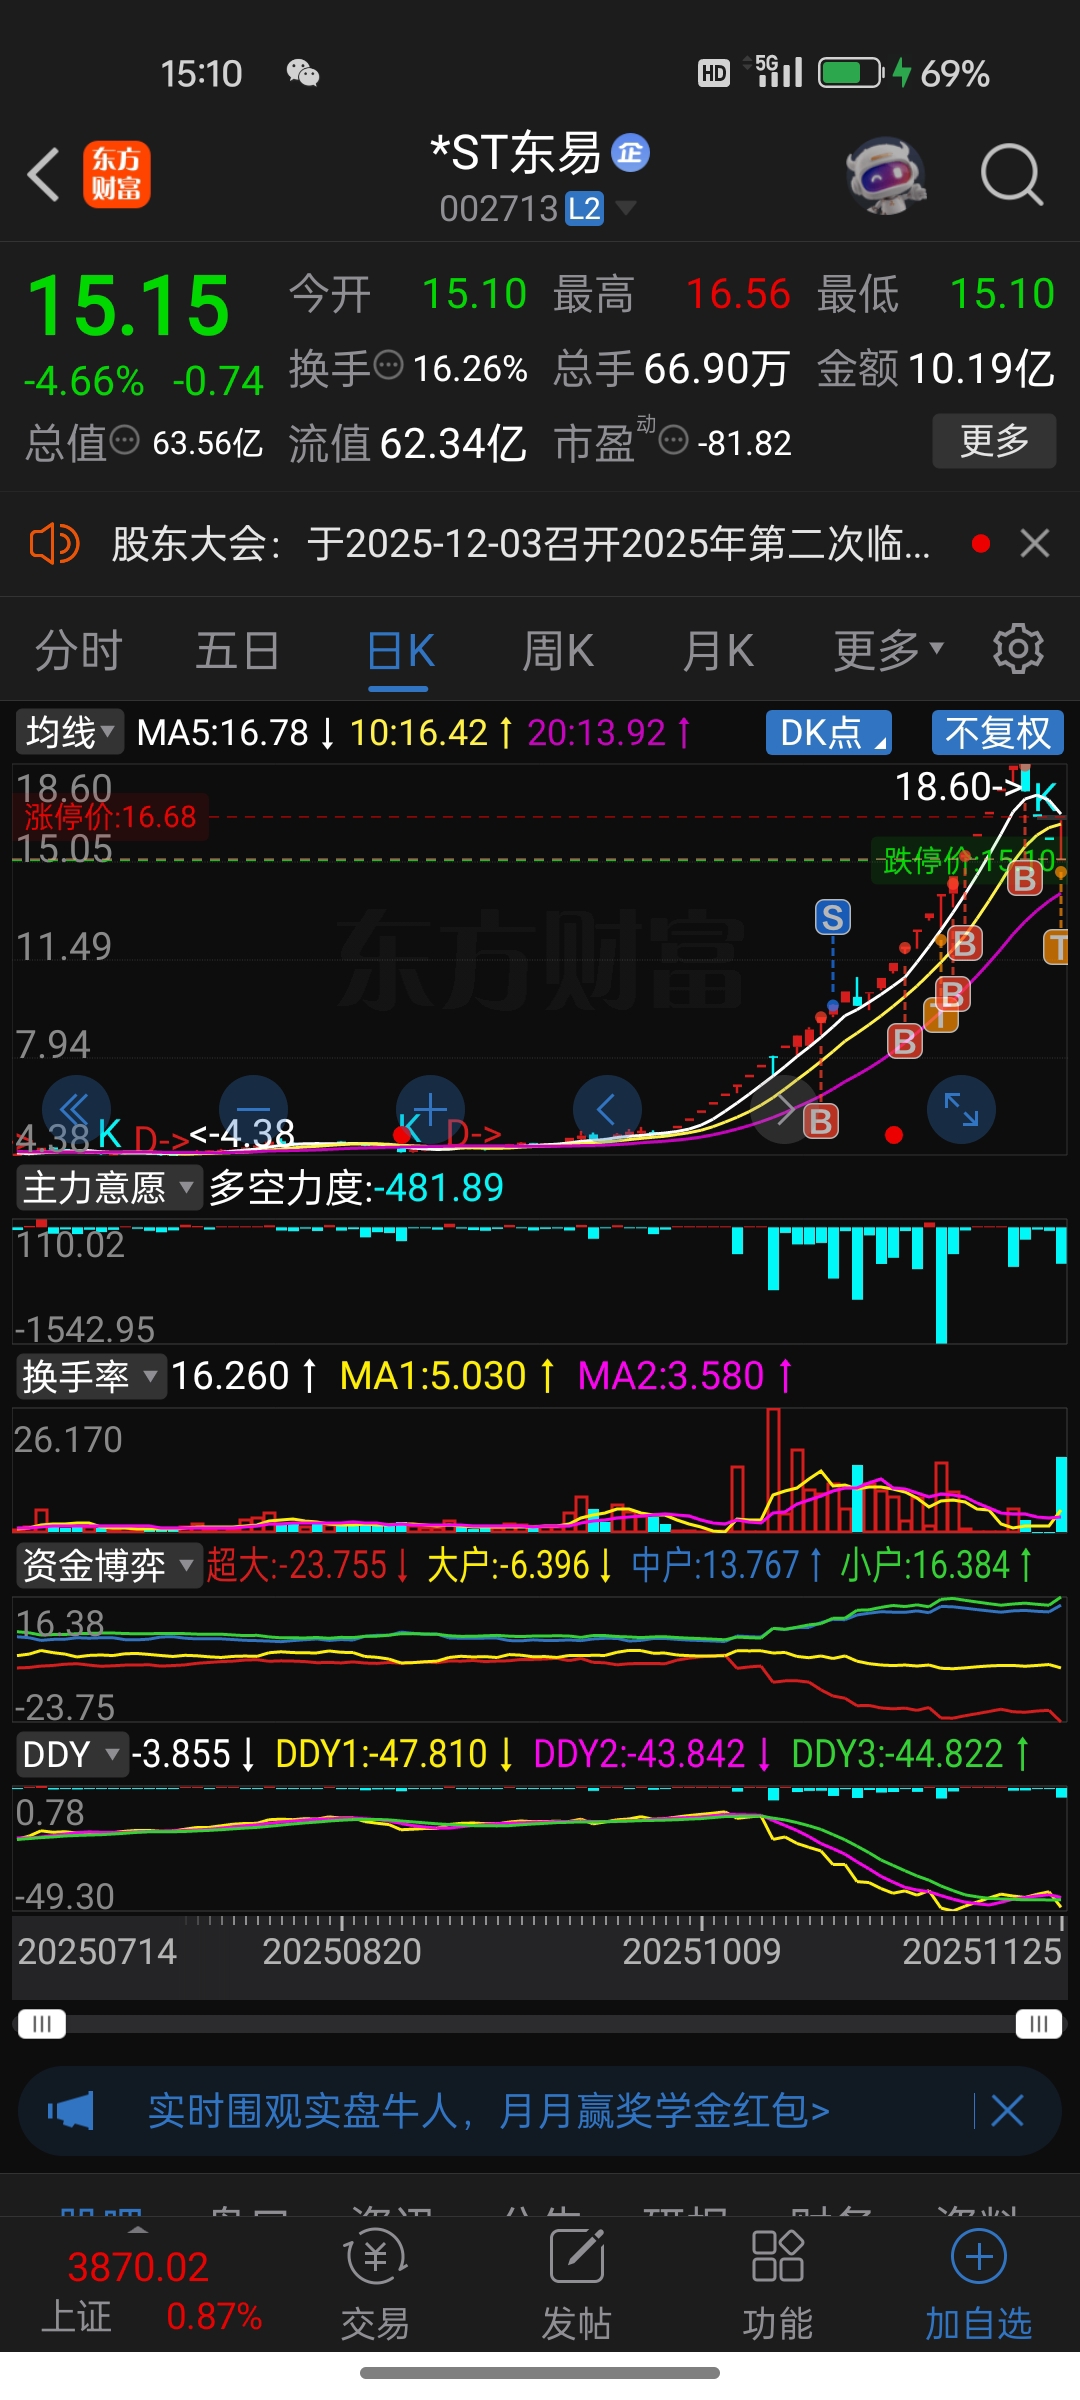
Task: Switch to the 分时 tab
Action: (x=78, y=651)
